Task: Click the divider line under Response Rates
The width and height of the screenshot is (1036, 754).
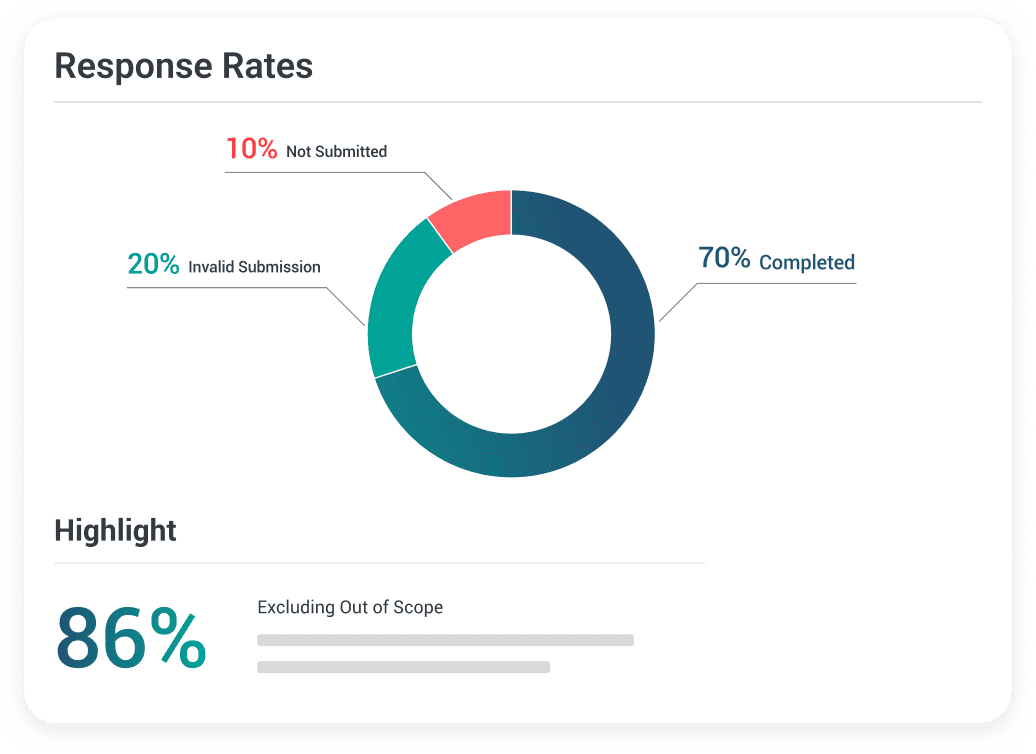Action: [x=517, y=102]
